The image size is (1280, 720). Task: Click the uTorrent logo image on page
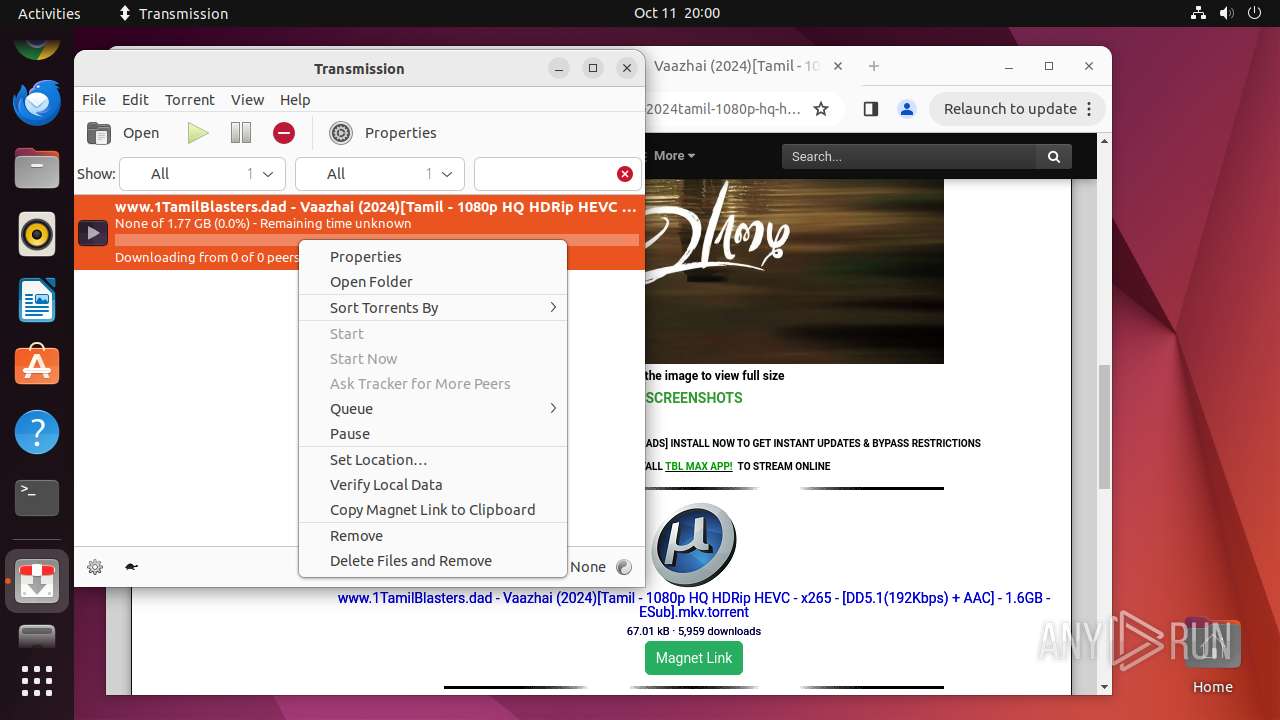click(694, 545)
